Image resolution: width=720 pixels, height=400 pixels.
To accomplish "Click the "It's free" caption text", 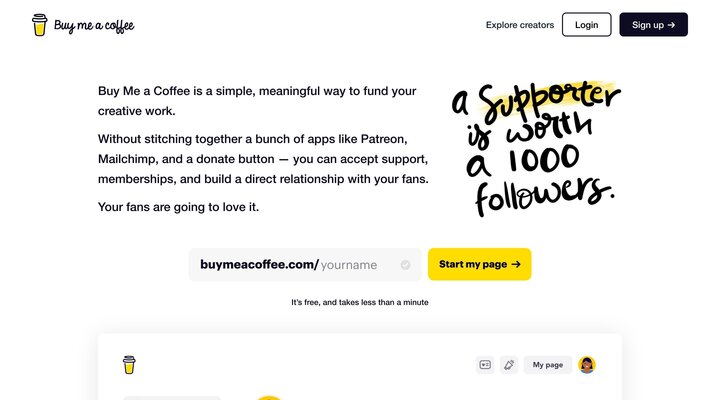I will pyautogui.click(x=359, y=302).
